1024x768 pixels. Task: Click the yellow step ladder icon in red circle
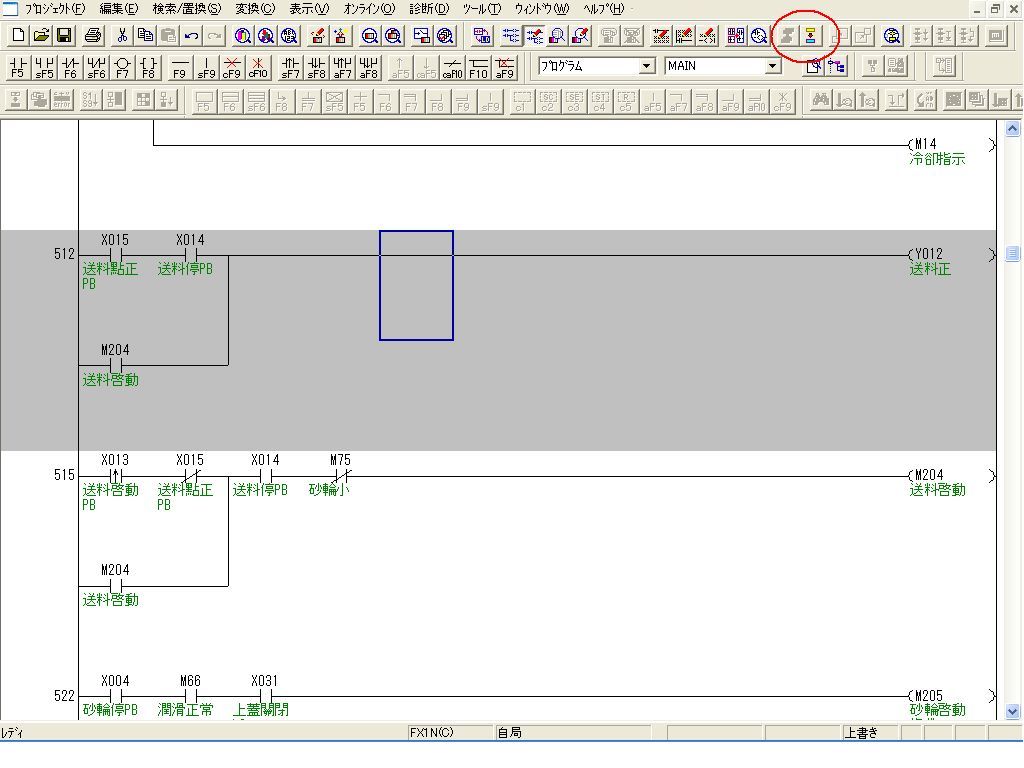(811, 36)
